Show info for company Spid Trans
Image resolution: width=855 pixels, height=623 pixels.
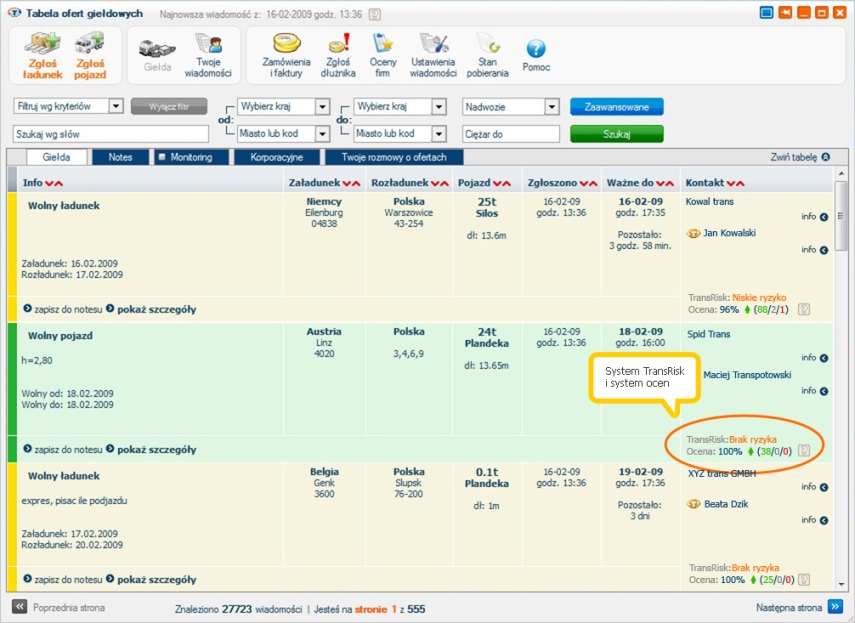click(x=815, y=358)
